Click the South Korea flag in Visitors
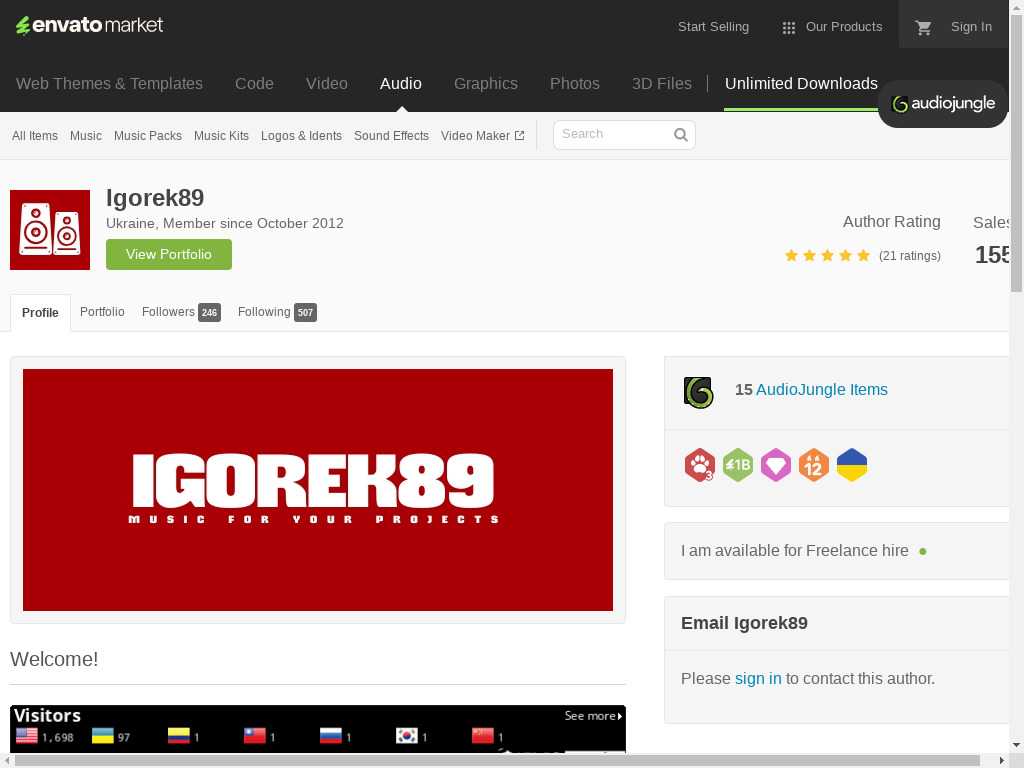Image resolution: width=1024 pixels, height=768 pixels. [x=407, y=736]
